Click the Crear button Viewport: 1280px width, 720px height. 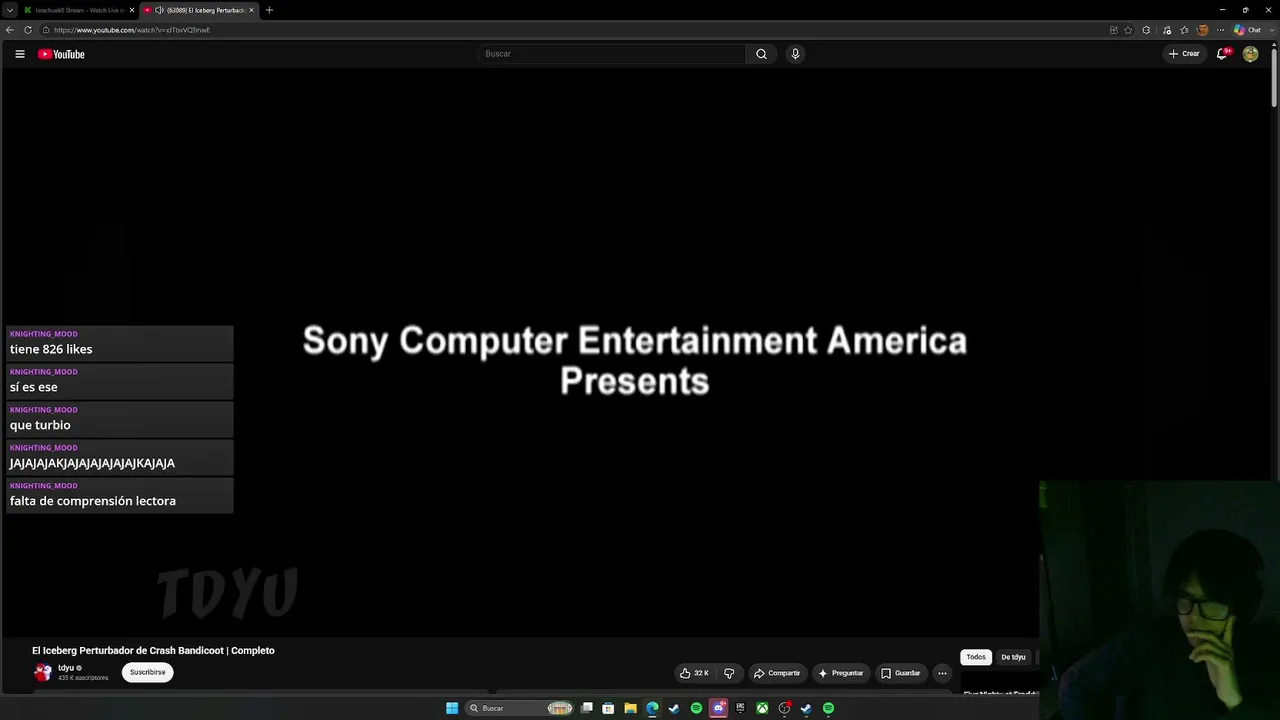coord(1184,54)
